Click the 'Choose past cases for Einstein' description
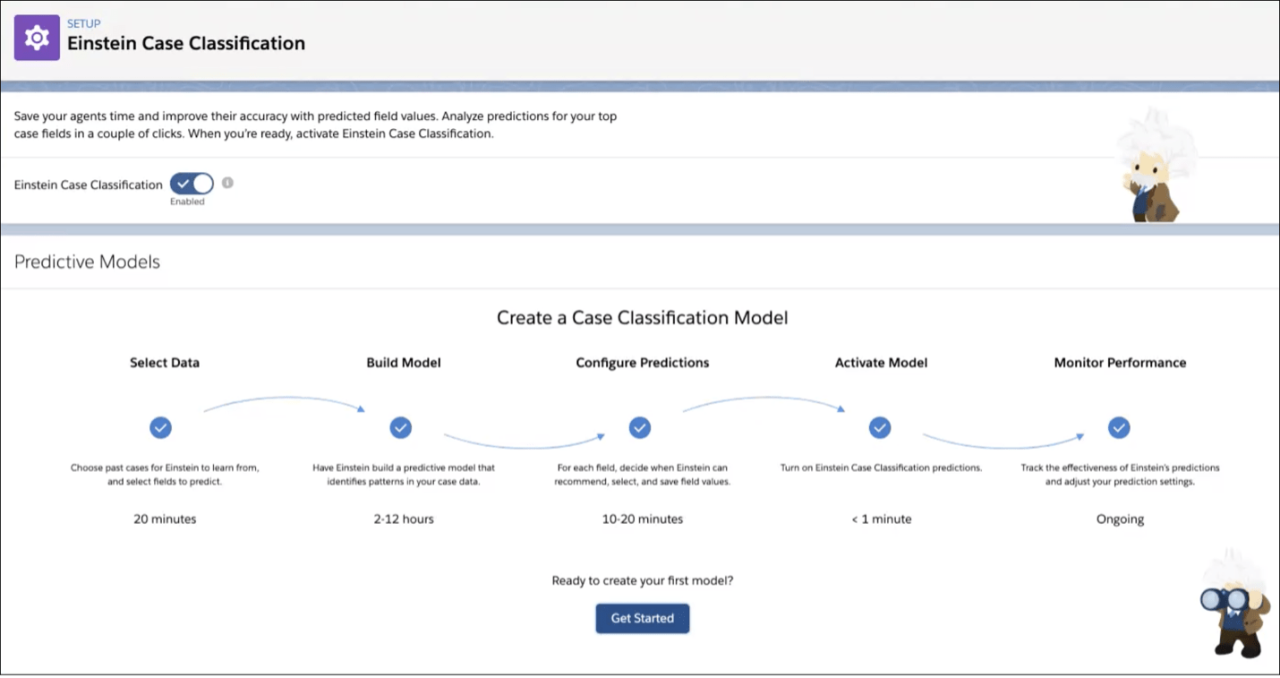Image resolution: width=1280 pixels, height=678 pixels. [x=165, y=474]
